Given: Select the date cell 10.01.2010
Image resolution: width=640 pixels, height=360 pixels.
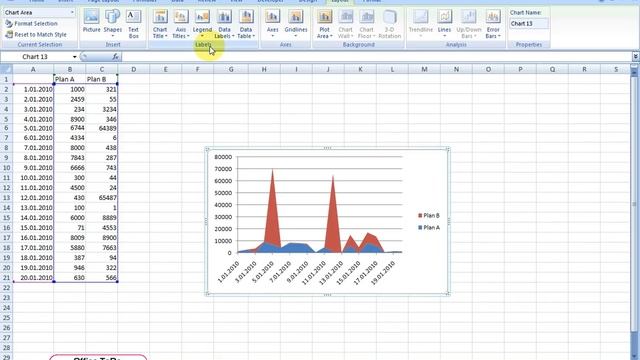Looking at the screenshot, I should (33, 178).
